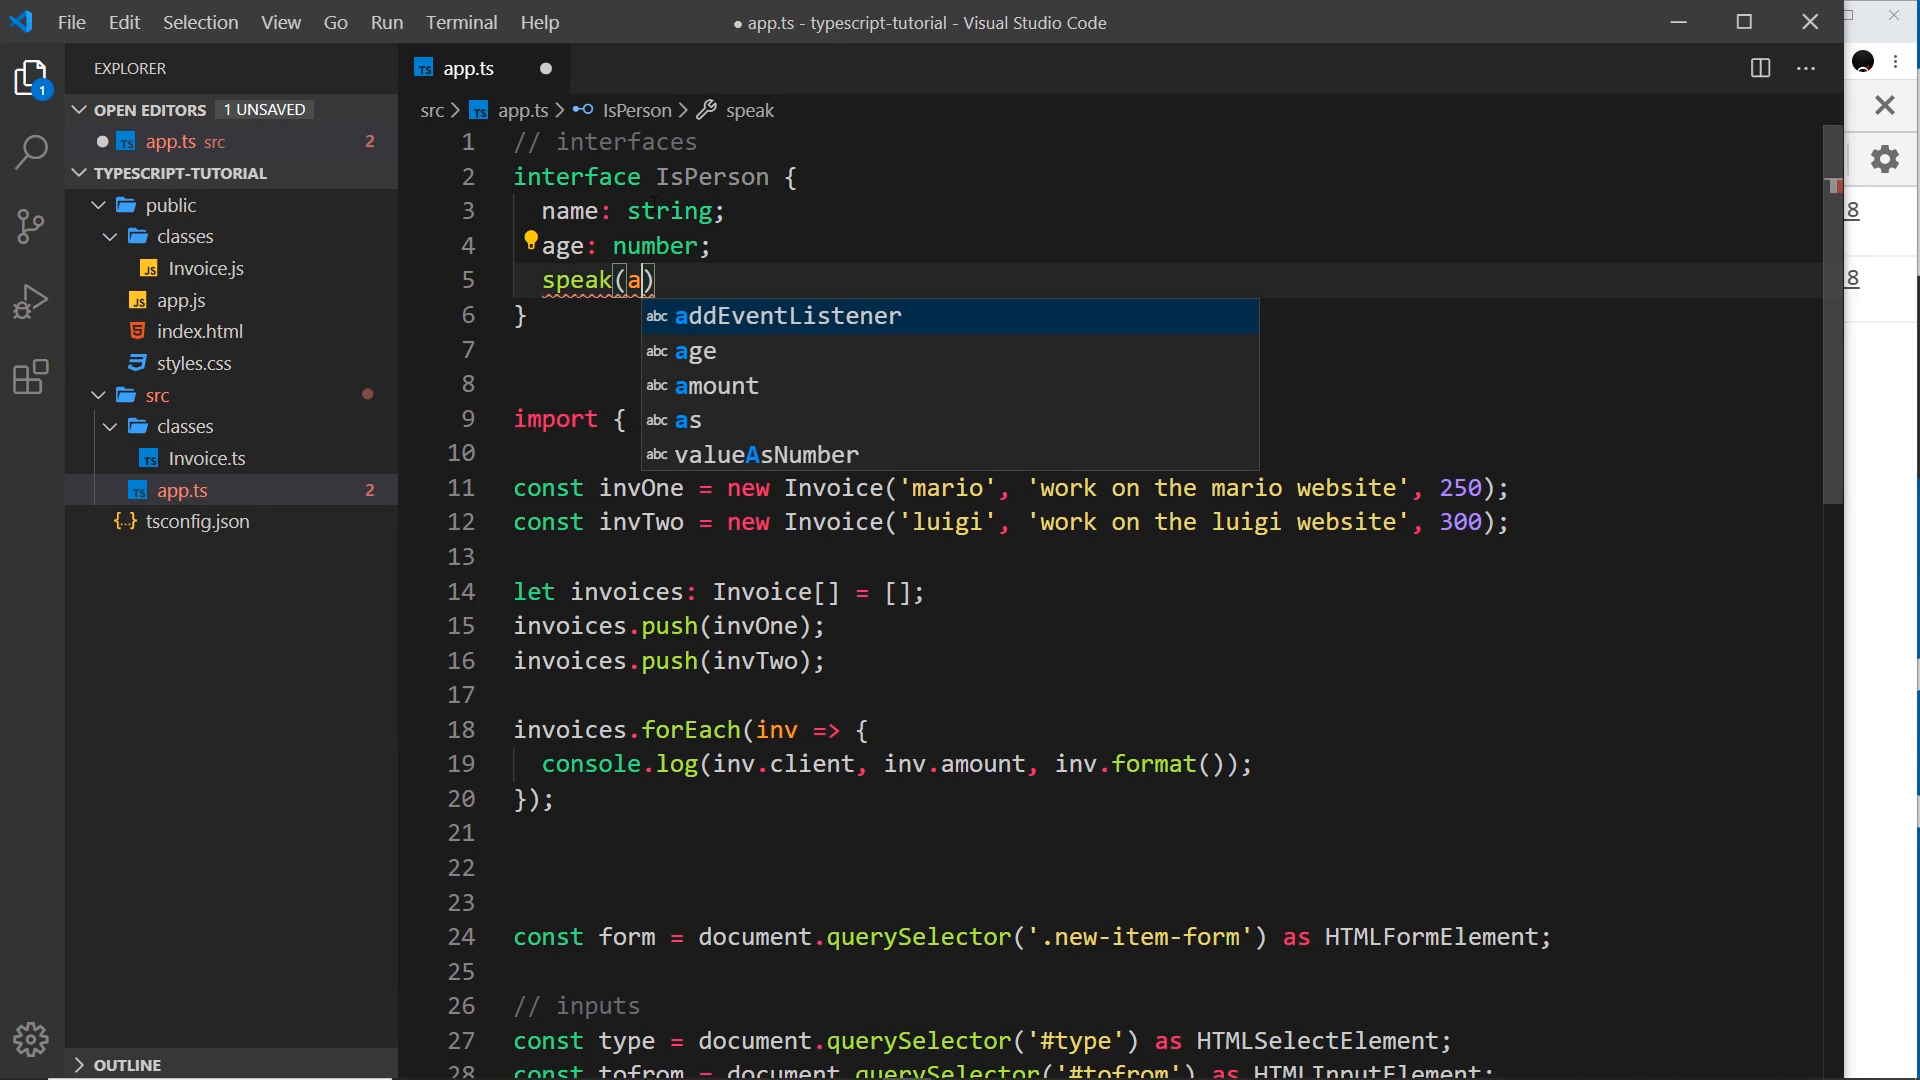Click the lightbulb quick fix on line 4
Image resolution: width=1920 pixels, height=1080 pixels.
coord(531,241)
